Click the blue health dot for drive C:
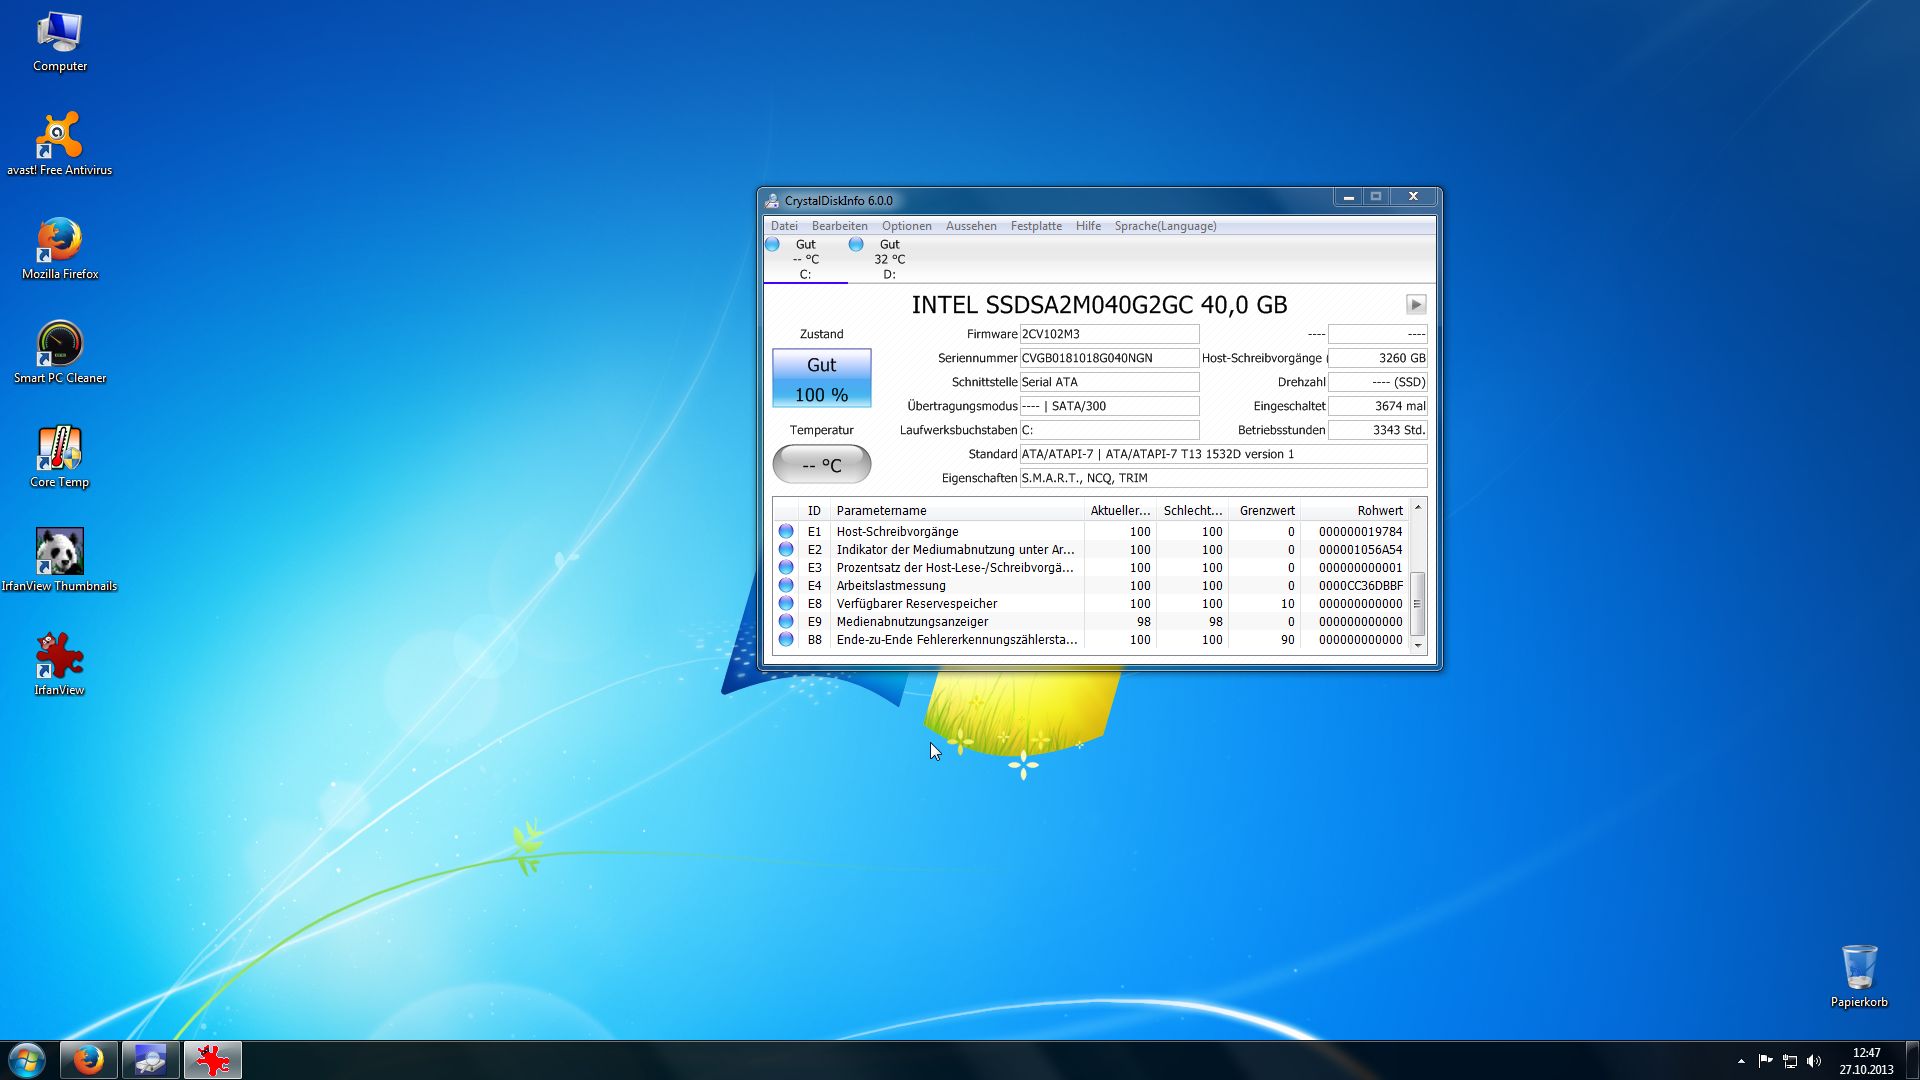The image size is (1920, 1080). (772, 244)
